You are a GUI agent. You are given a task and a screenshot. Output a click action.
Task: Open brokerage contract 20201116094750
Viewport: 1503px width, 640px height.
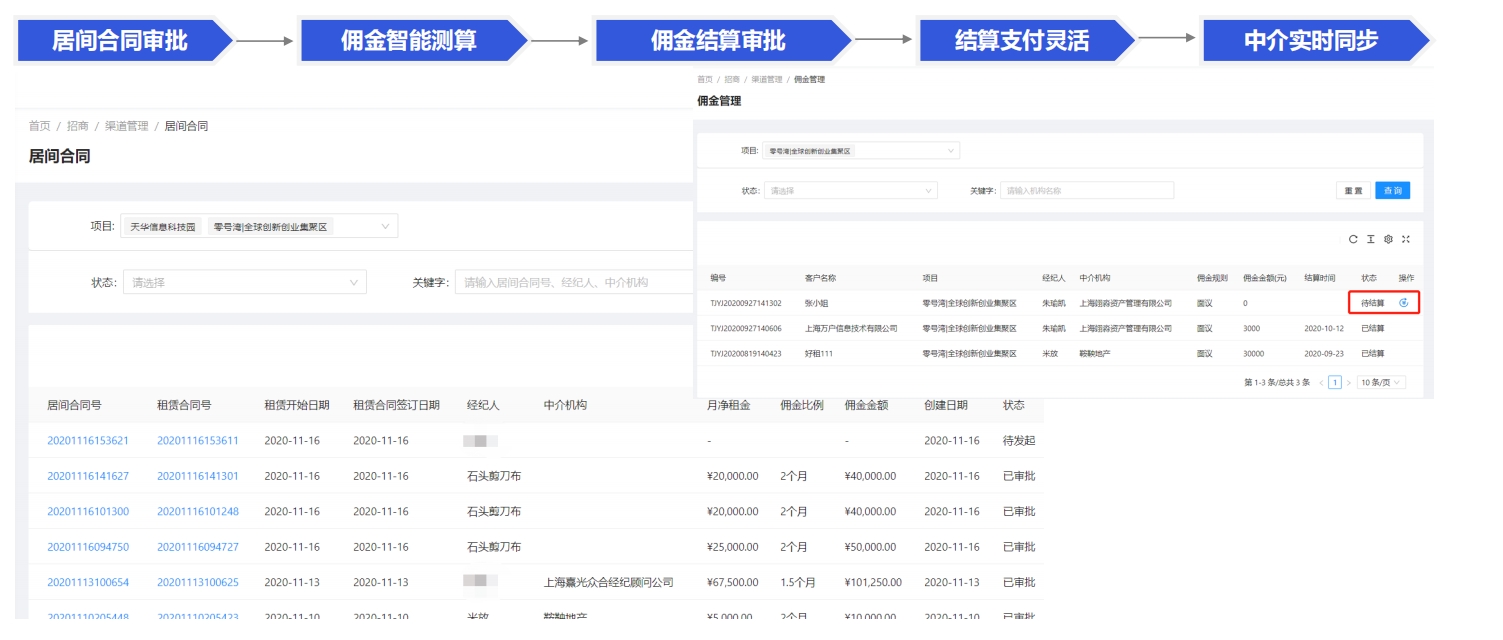click(x=88, y=547)
